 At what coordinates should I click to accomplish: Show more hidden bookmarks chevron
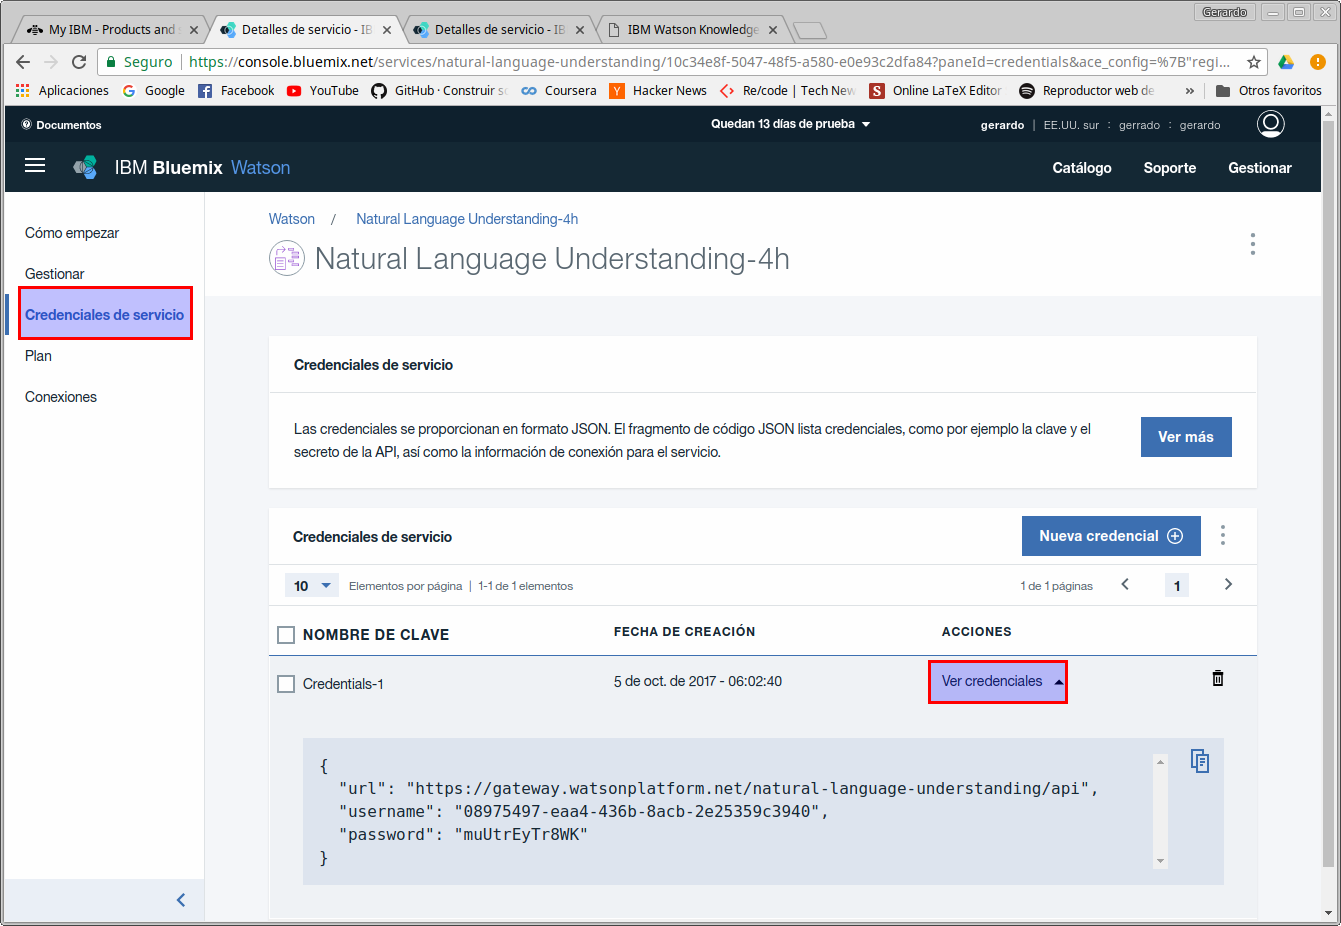(1189, 90)
